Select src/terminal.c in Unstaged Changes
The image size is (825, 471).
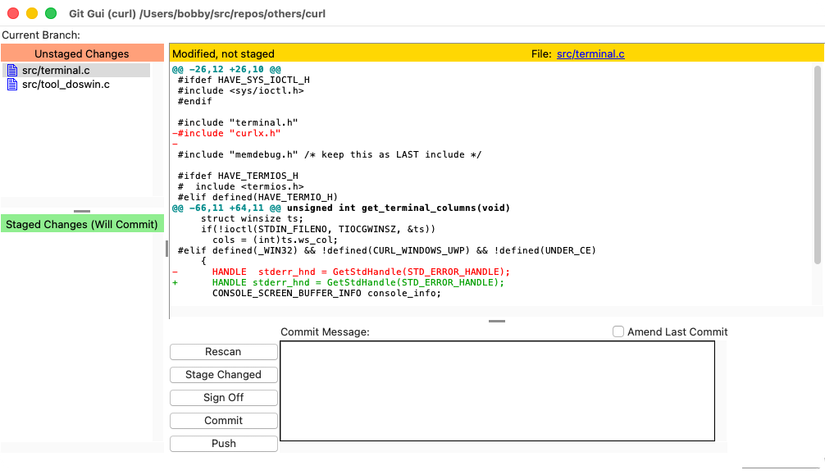click(x=58, y=71)
